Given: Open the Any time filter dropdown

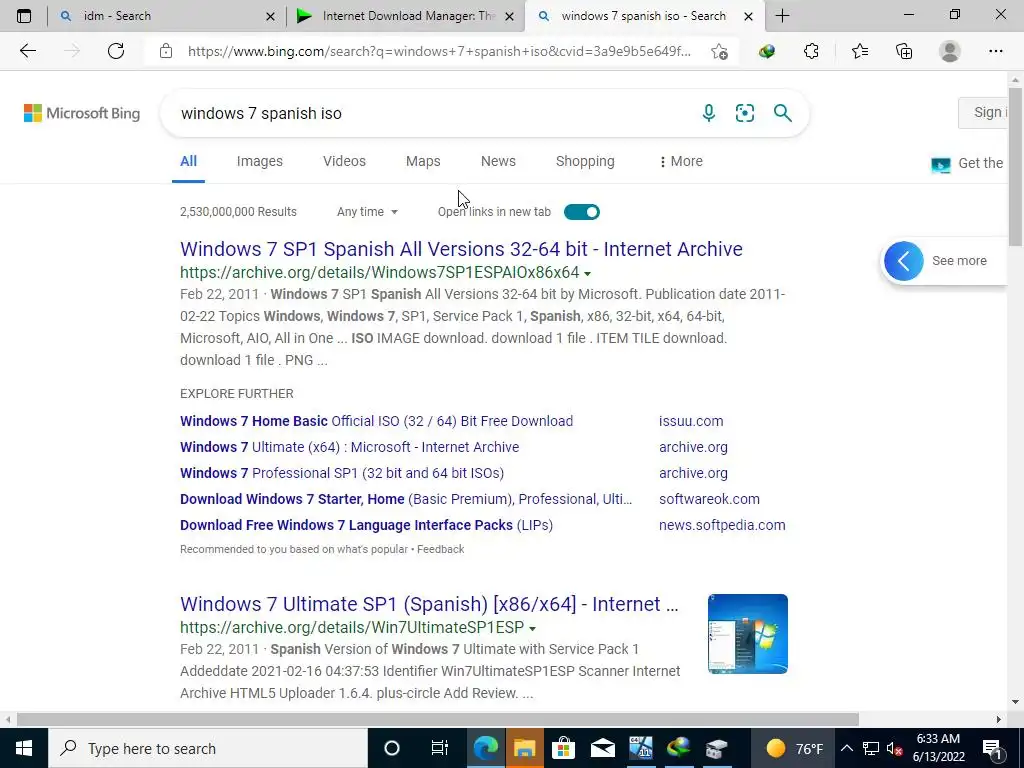Looking at the screenshot, I should coord(367,212).
